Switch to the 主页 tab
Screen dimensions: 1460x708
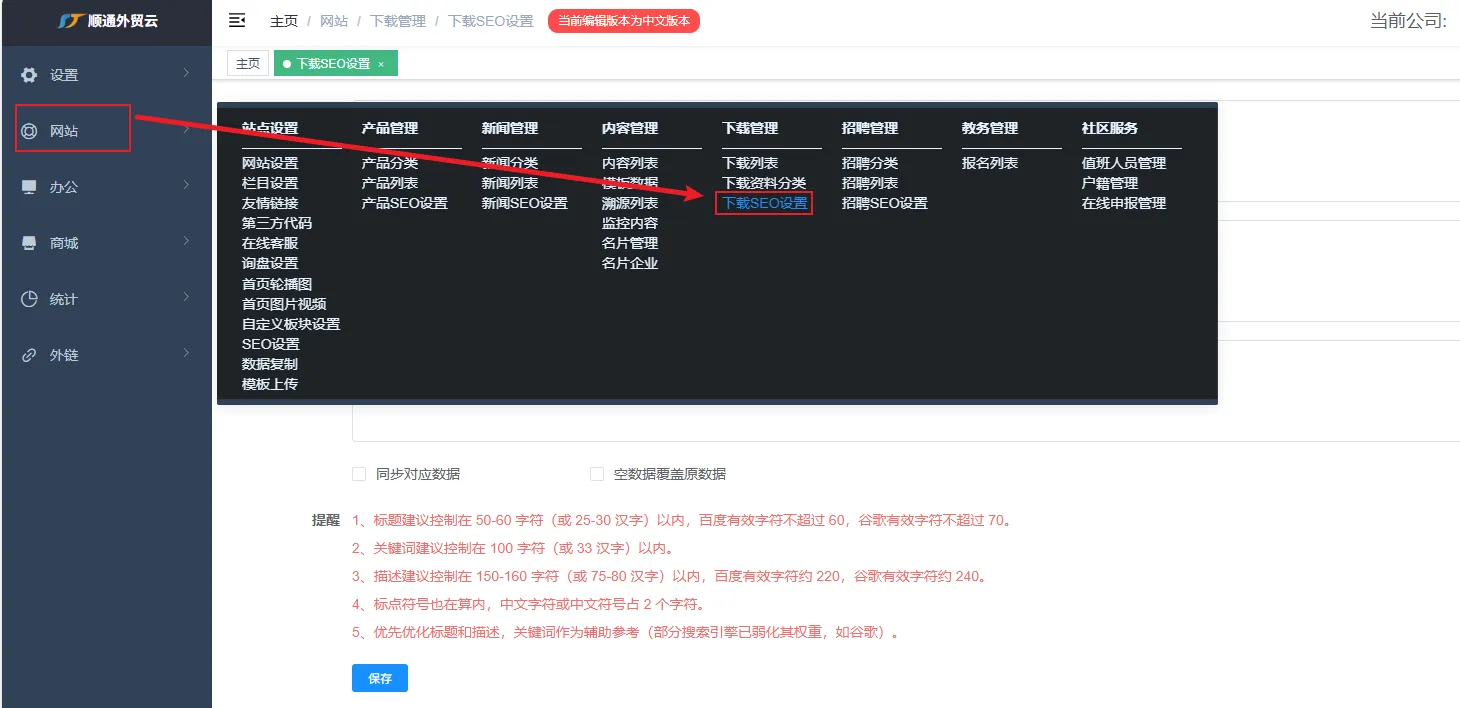[247, 64]
